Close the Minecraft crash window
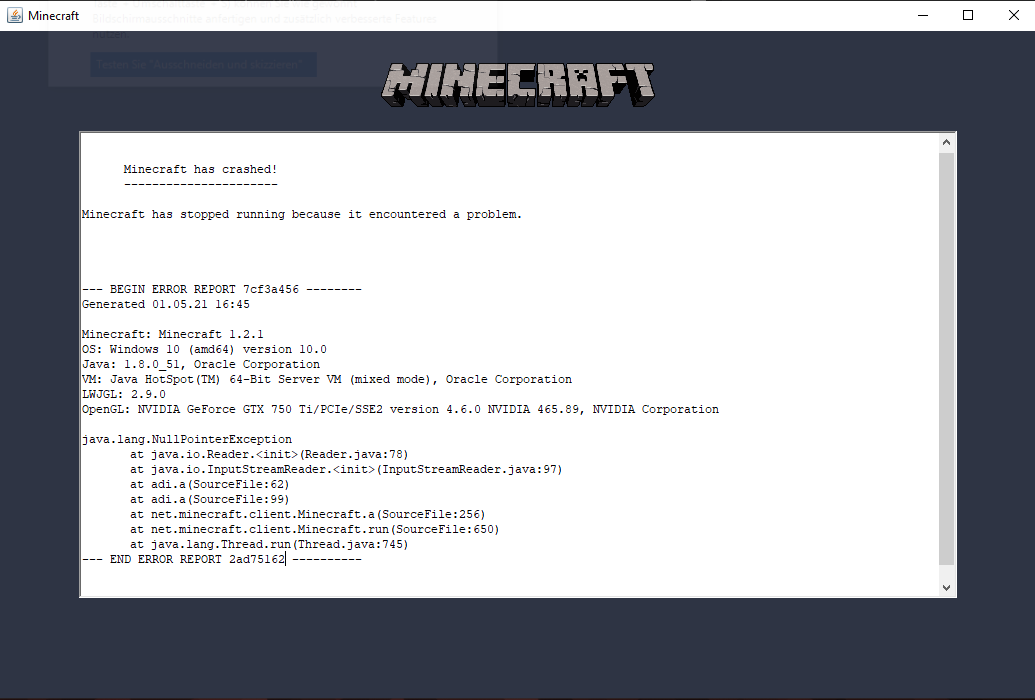The width and height of the screenshot is (1035, 700). point(1013,15)
